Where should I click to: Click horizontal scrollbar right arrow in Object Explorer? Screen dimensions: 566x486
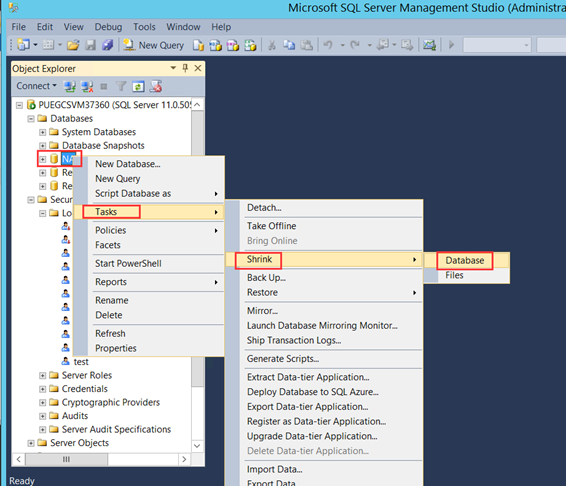[184, 459]
